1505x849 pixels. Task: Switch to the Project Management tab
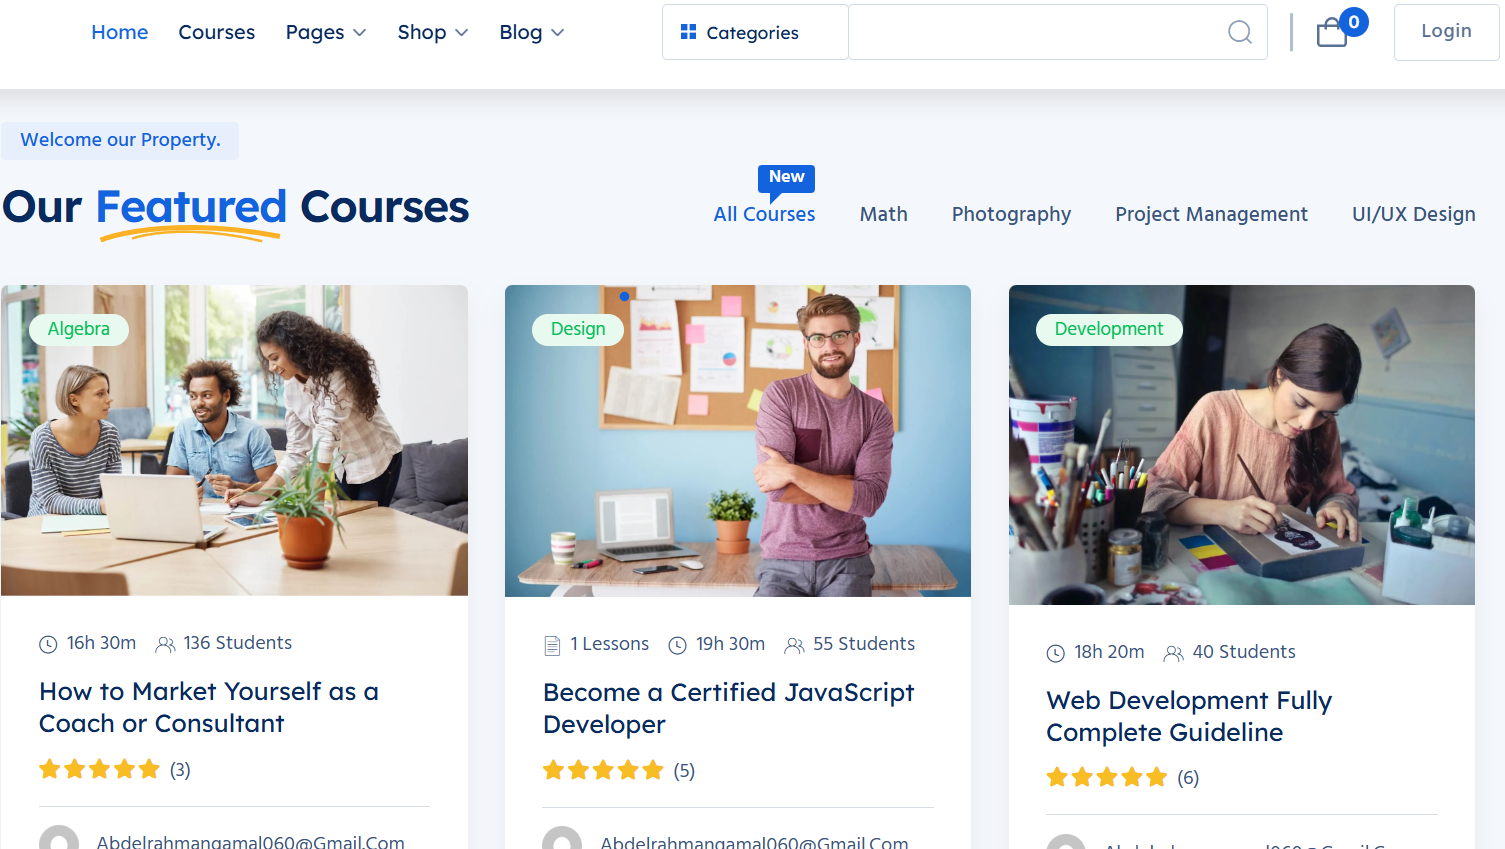point(1211,214)
